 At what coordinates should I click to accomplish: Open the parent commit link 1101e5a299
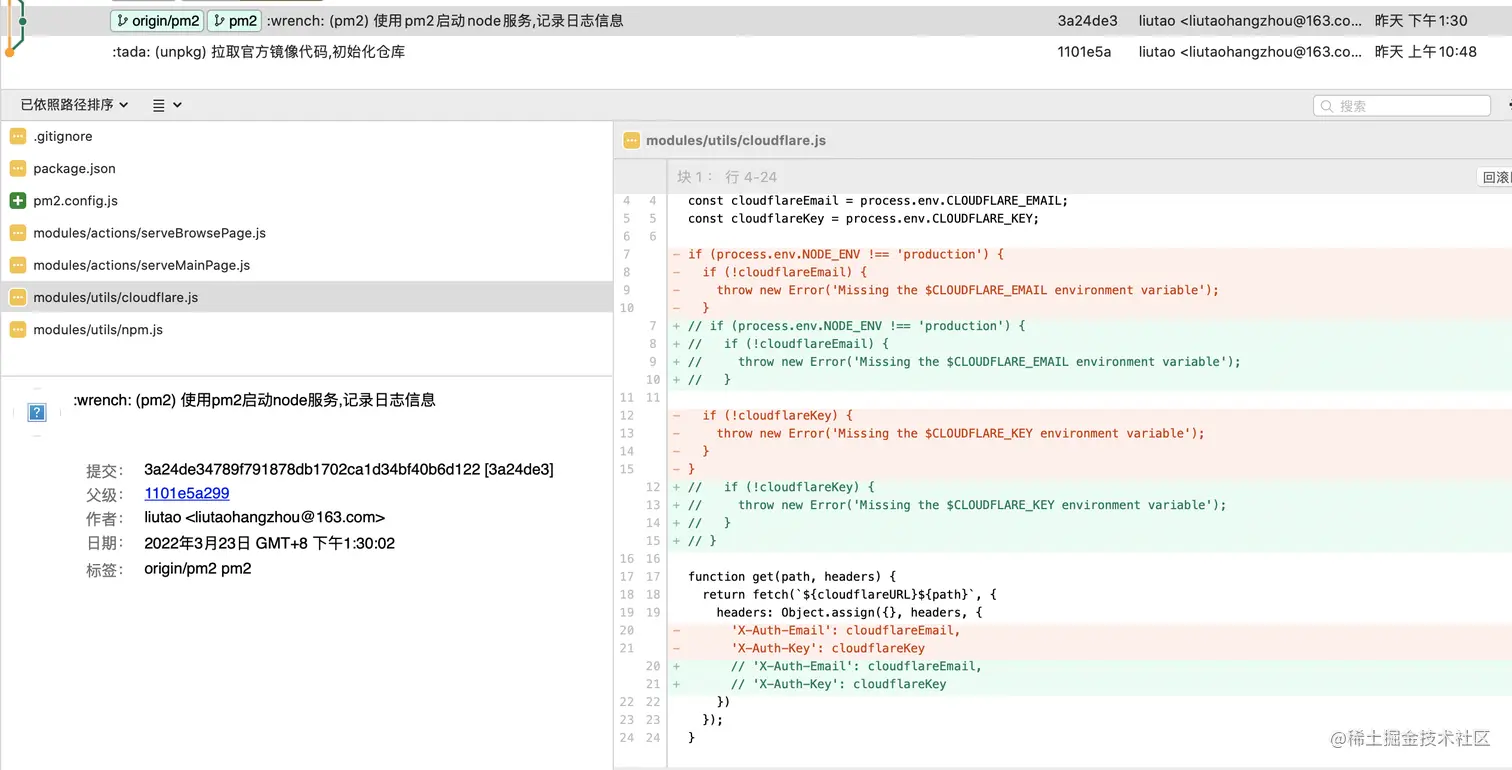click(x=187, y=493)
